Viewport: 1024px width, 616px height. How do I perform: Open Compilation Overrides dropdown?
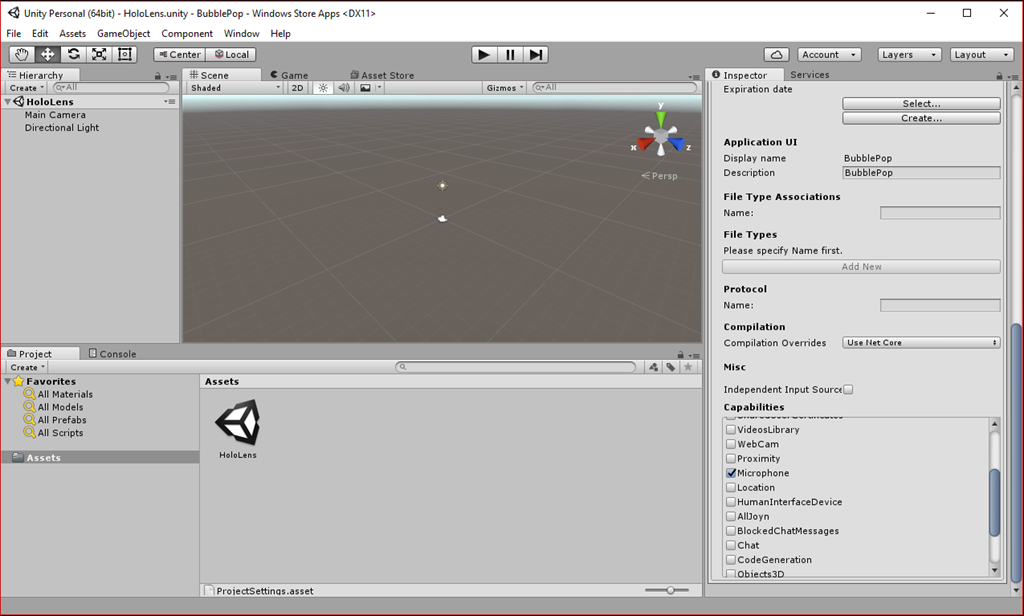(x=921, y=343)
